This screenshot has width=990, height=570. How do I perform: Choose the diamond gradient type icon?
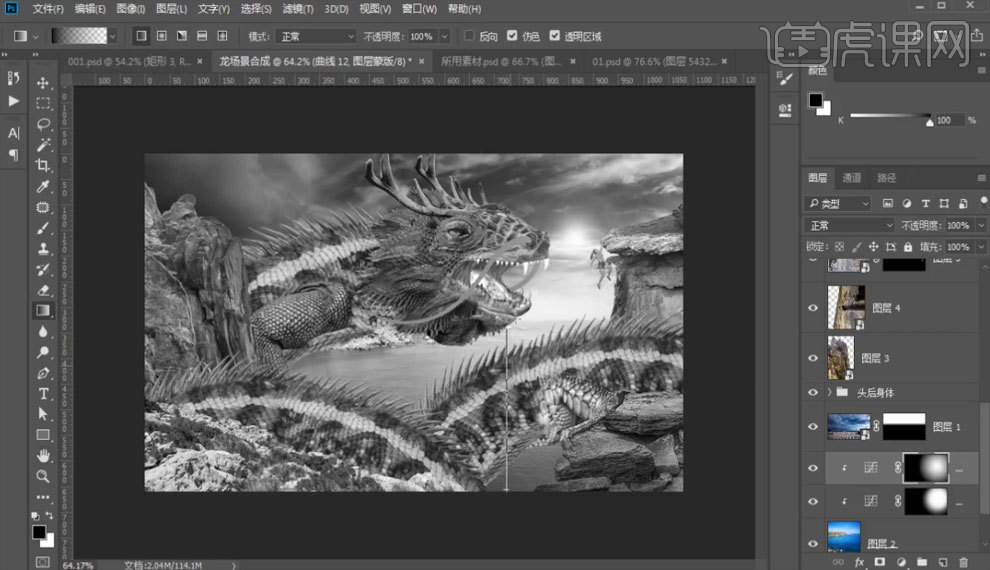point(222,36)
